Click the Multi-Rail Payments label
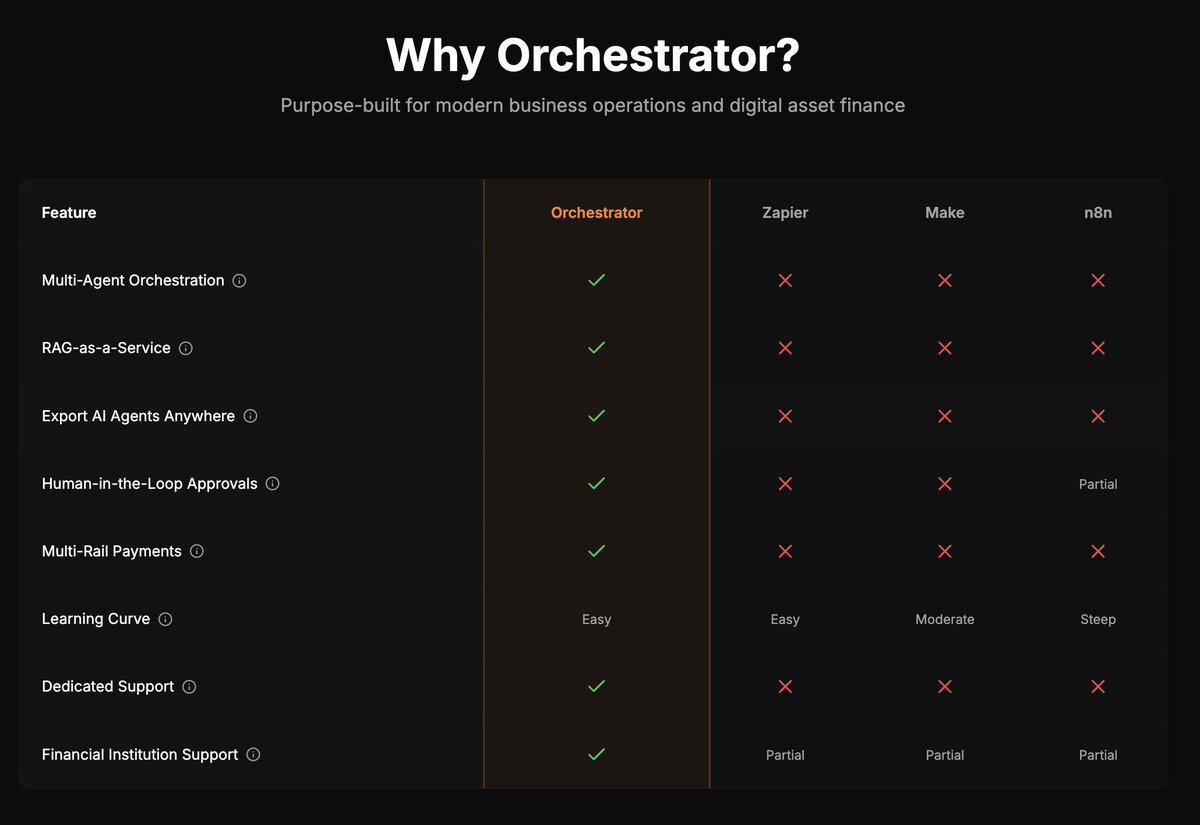This screenshot has height=825, width=1200. [112, 551]
